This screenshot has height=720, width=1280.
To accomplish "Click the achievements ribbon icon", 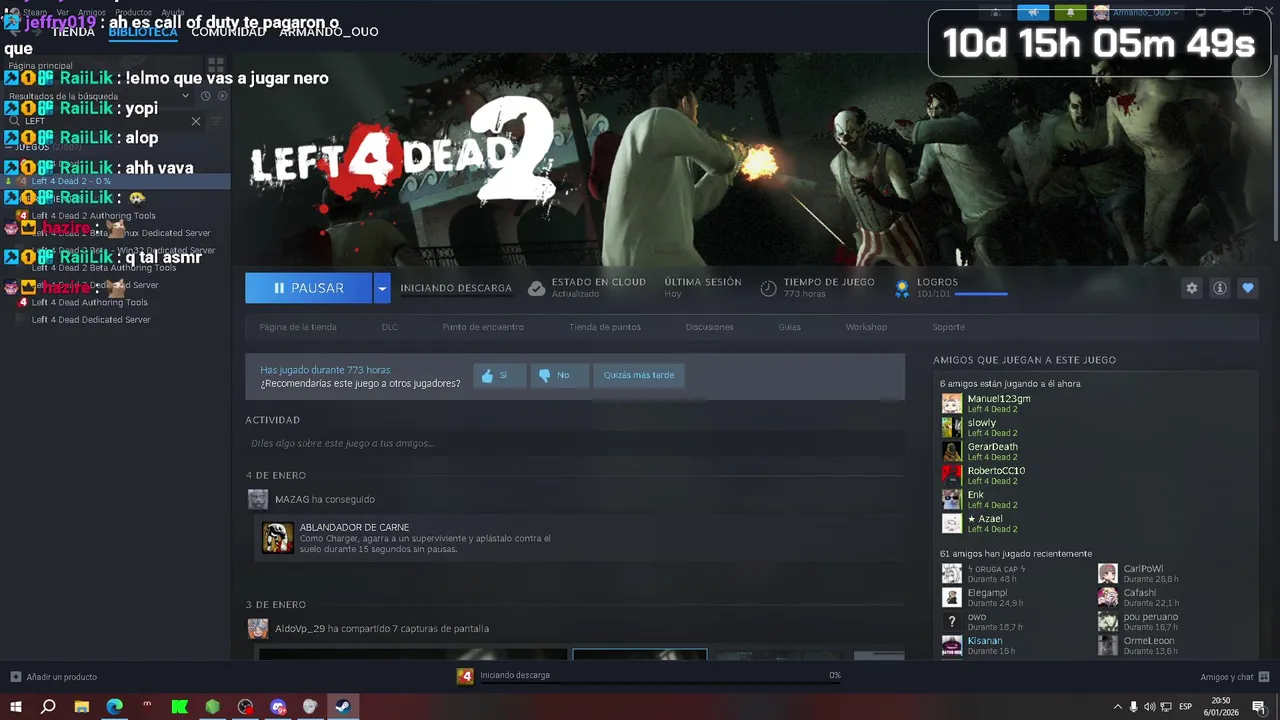I will (901, 288).
